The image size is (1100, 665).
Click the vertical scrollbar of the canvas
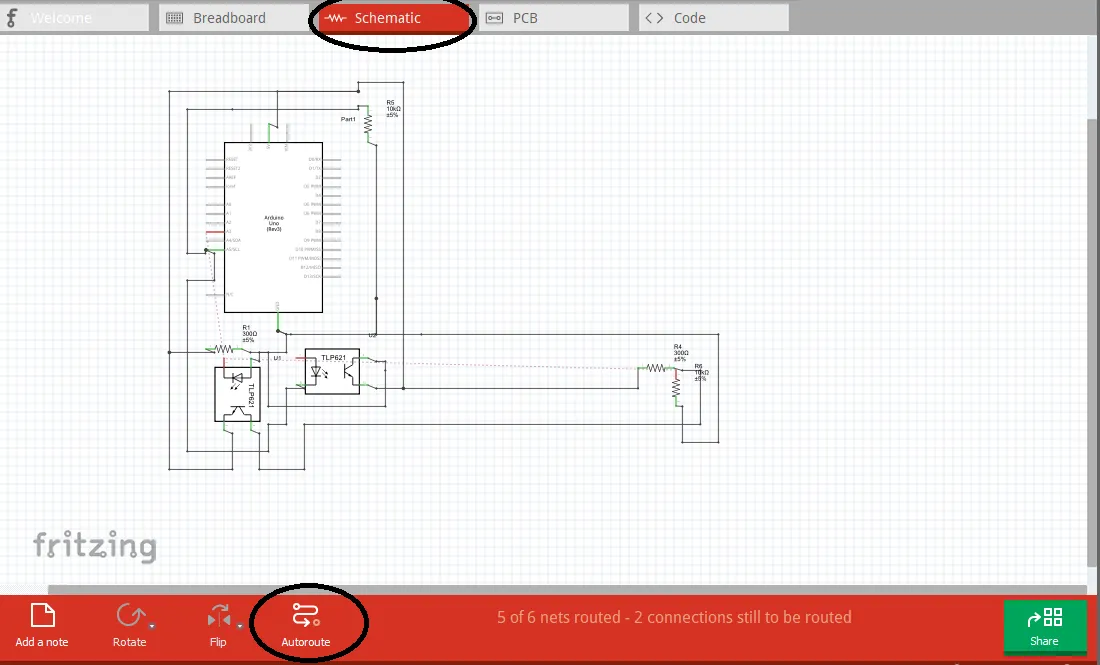pyautogui.click(x=1093, y=344)
